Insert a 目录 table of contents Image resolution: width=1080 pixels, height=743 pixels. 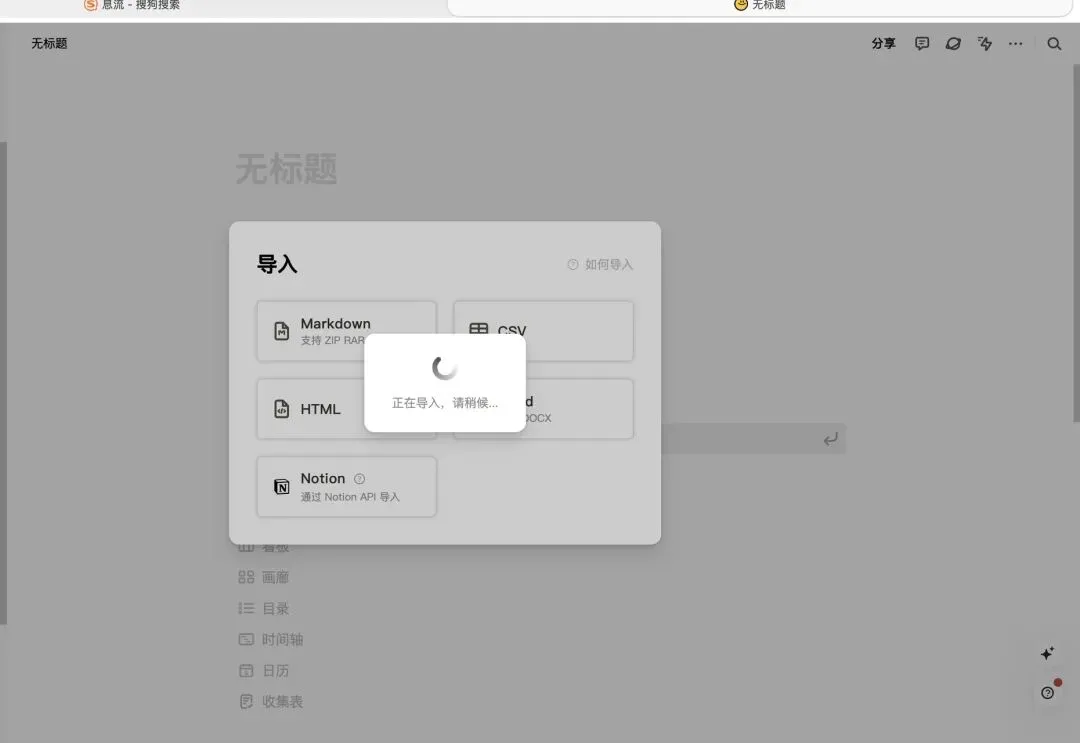tap(264, 608)
